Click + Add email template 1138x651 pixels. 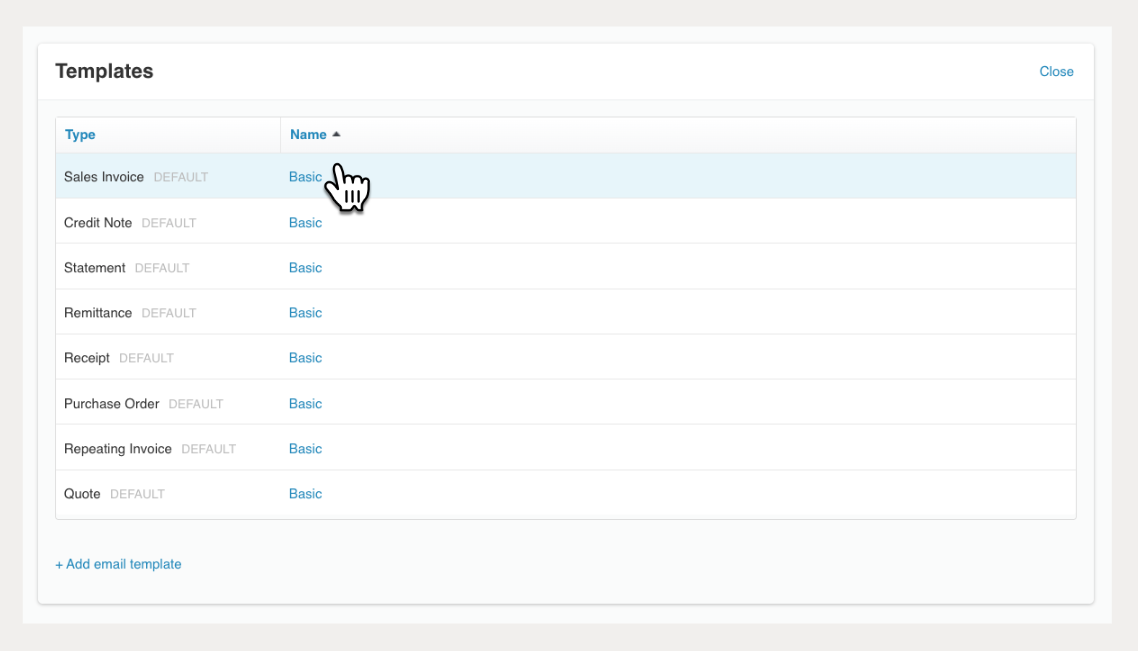coord(118,564)
